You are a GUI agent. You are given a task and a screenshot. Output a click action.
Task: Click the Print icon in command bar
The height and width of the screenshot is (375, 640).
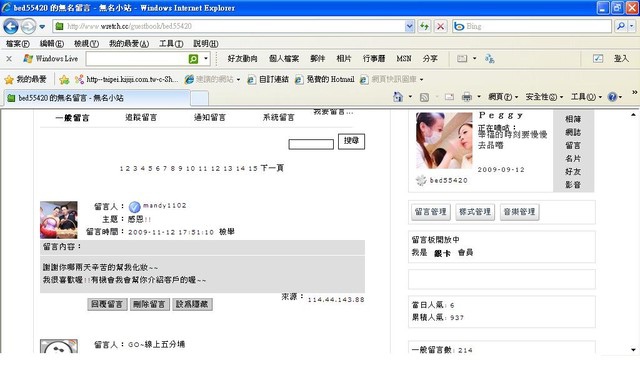(467, 97)
